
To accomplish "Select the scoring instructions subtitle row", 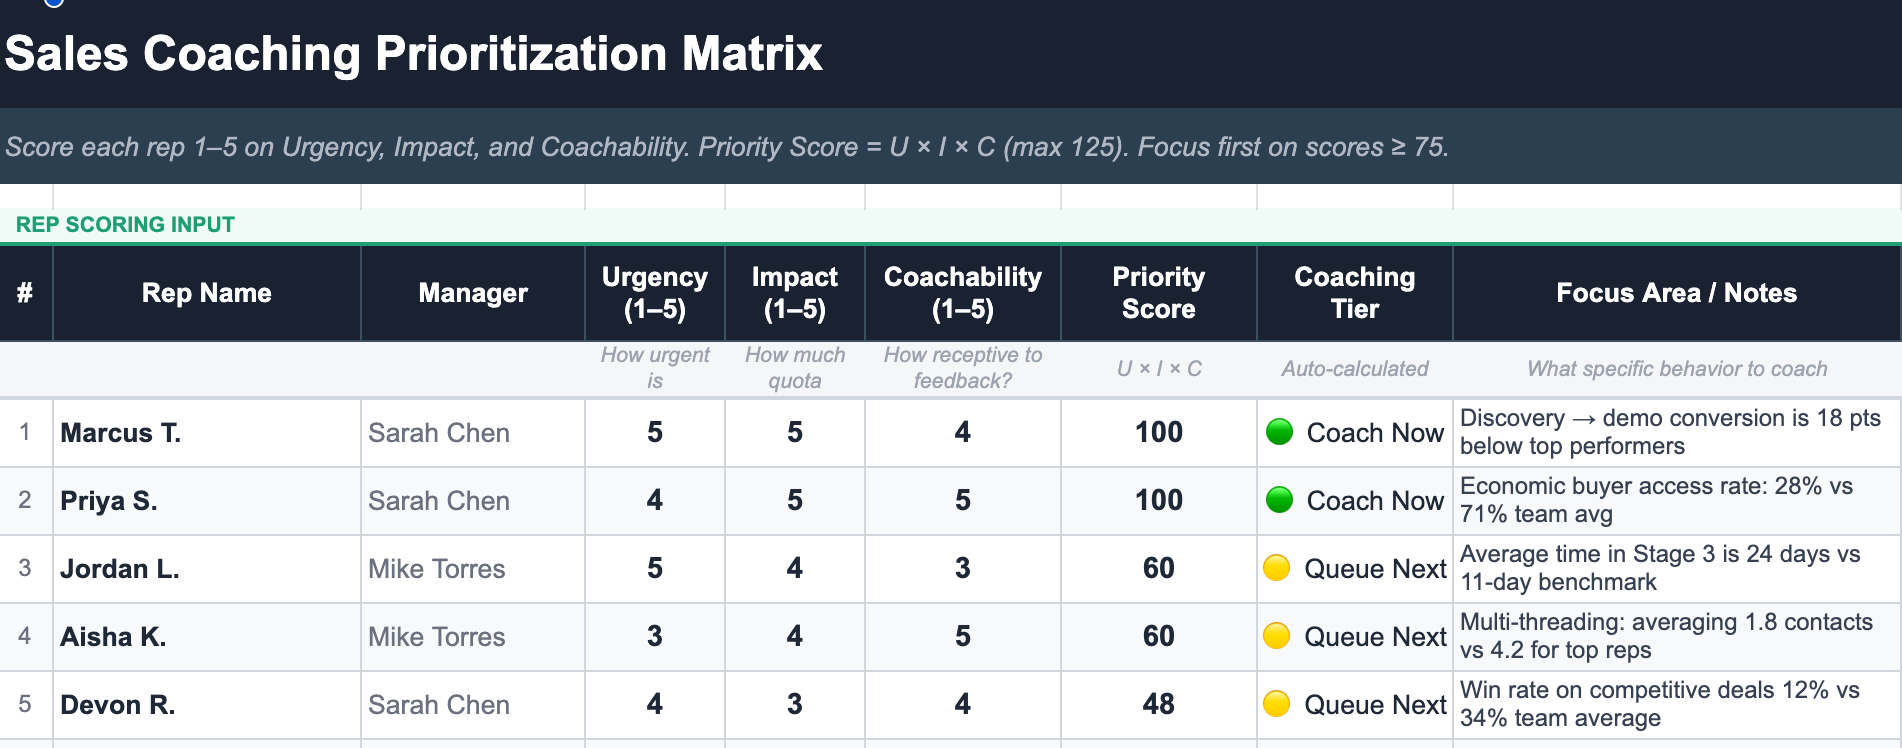I will [951, 147].
